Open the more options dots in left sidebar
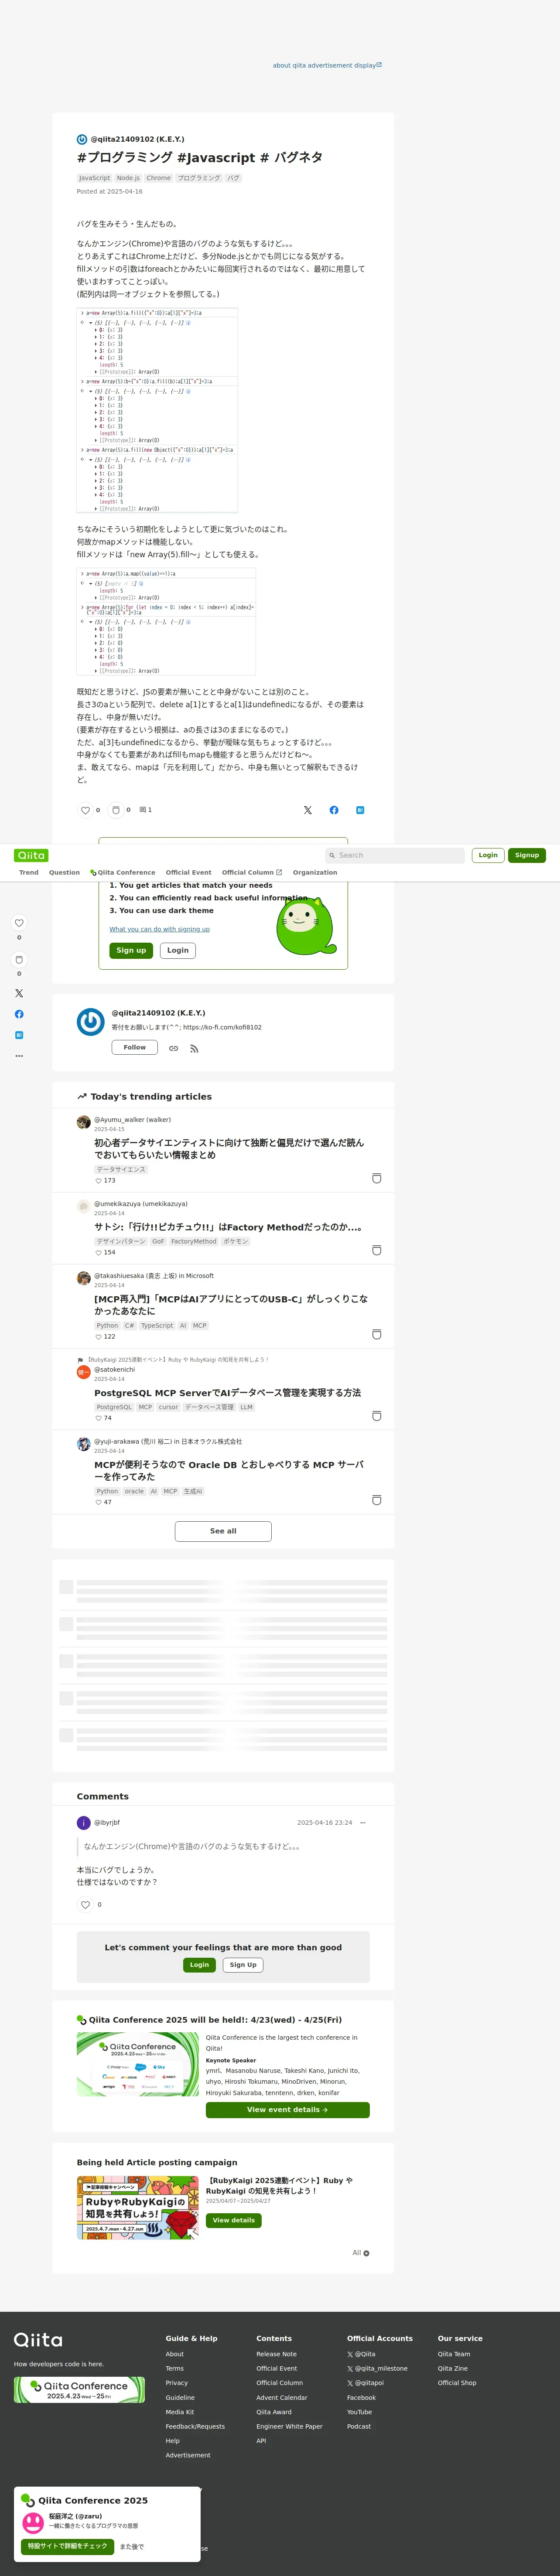This screenshot has height=2576, width=560. 19,1056
